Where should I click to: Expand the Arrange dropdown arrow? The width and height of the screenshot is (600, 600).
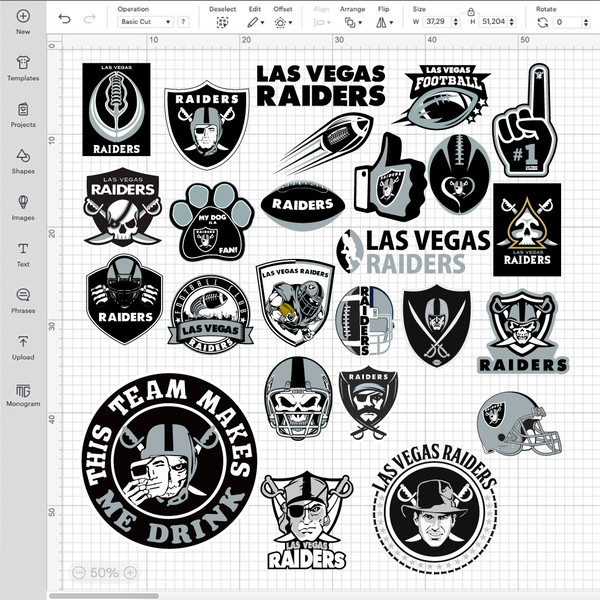click(x=360, y=23)
